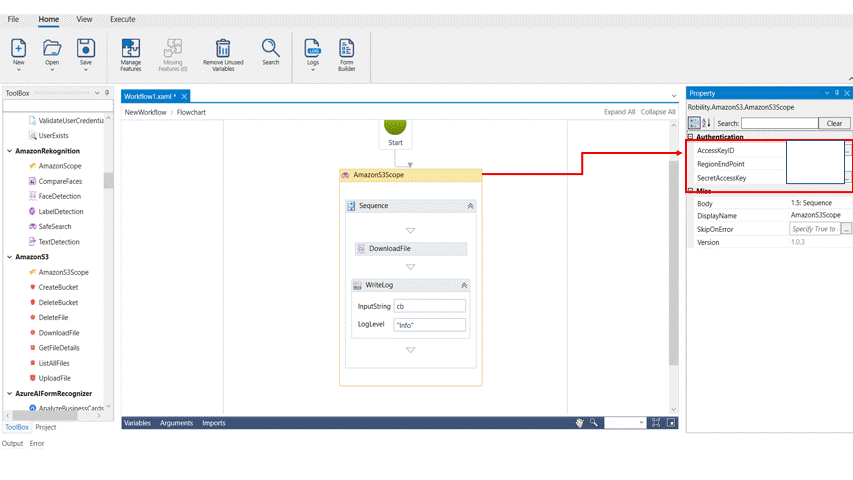This screenshot has width=853, height=480.
Task: Switch to the Execute ribbon tab
Action: click(x=122, y=19)
